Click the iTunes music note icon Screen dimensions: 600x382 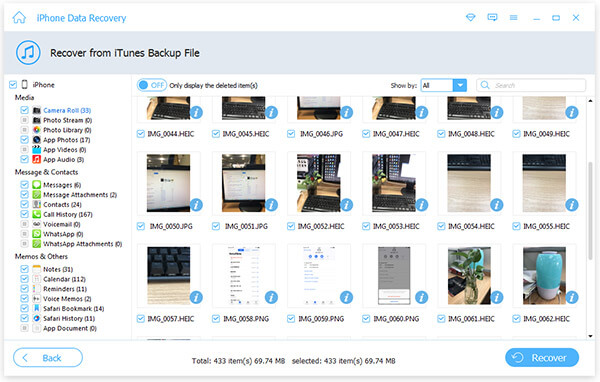point(28,52)
